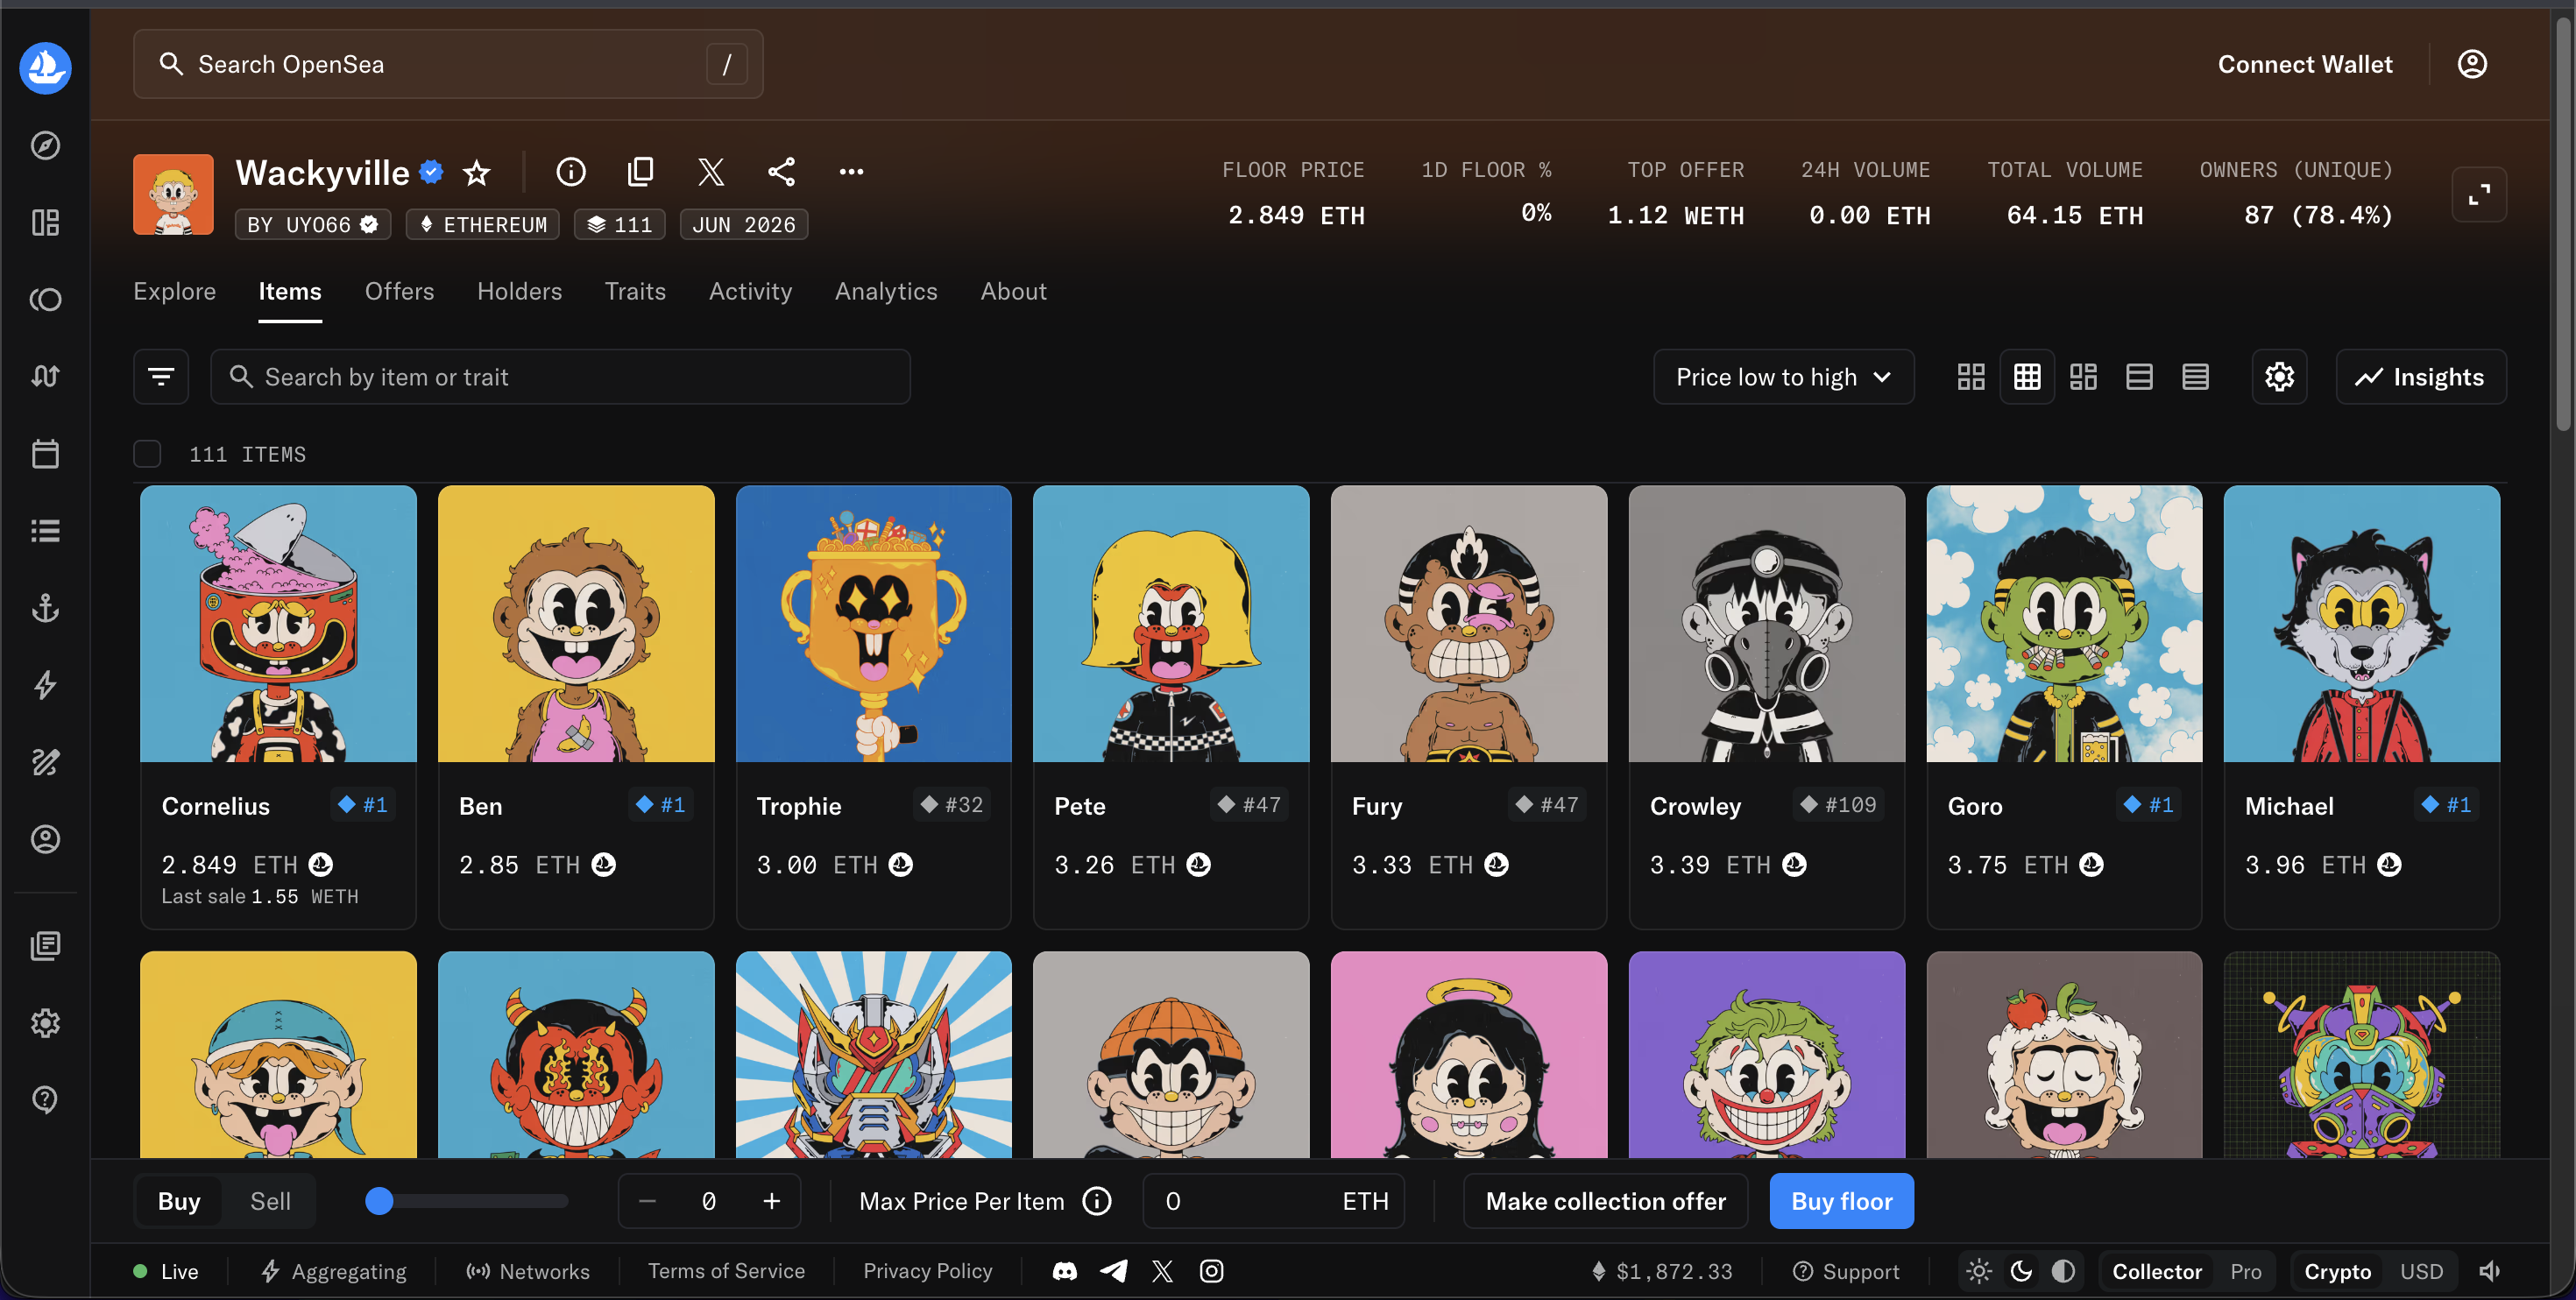2576x1300 pixels.
Task: Open the Networks footer link
Action: click(527, 1271)
